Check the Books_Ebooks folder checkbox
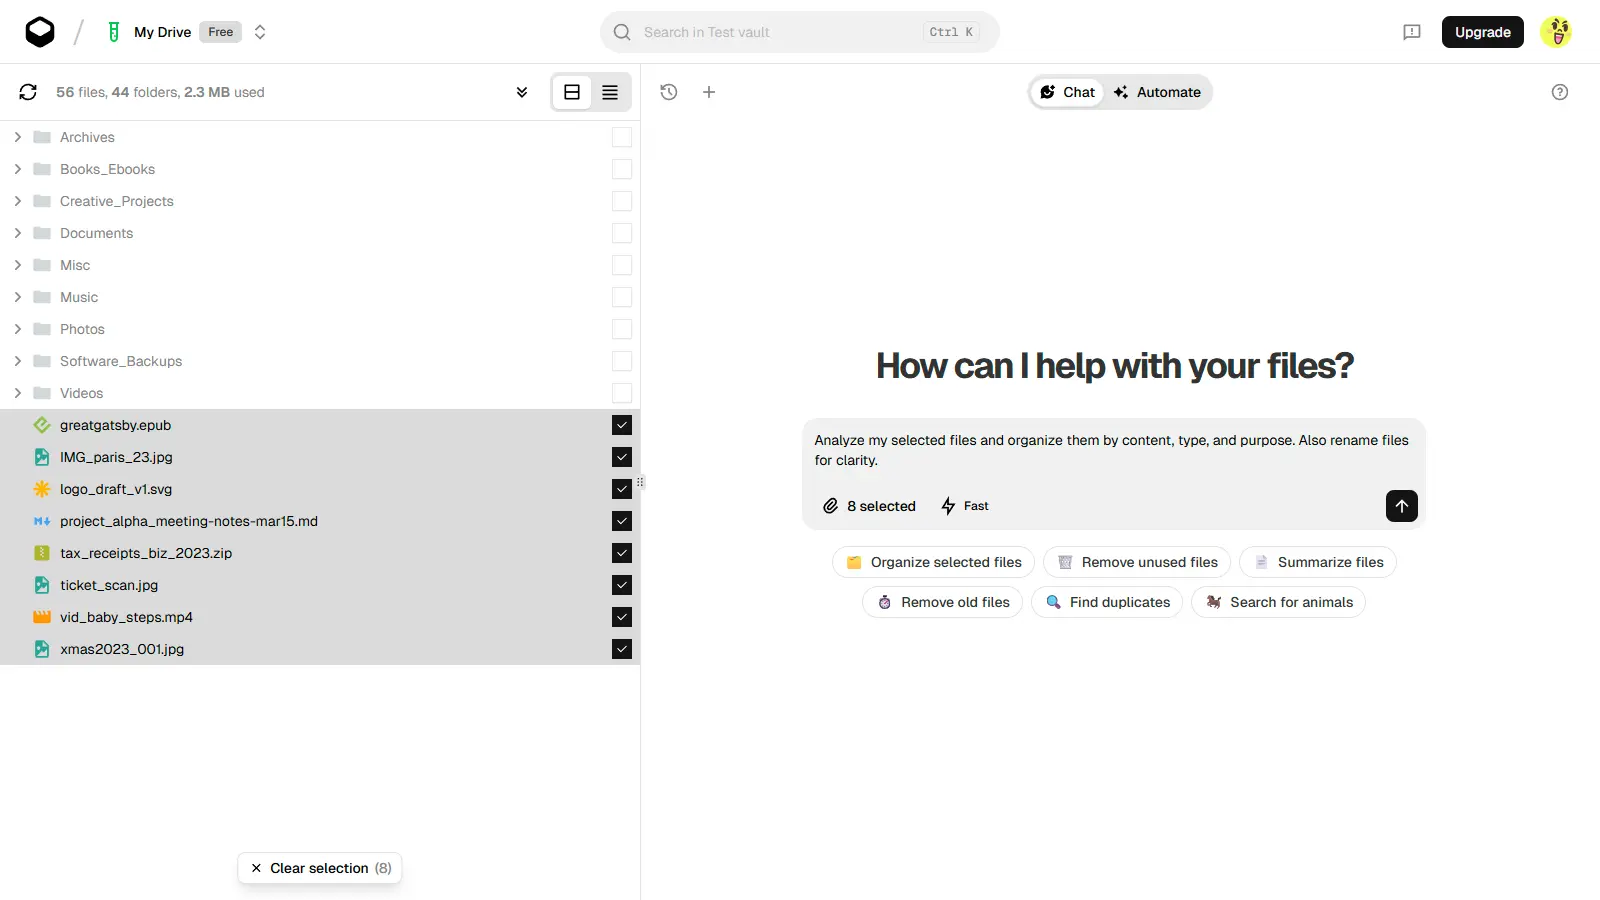The image size is (1600, 900). 622,169
